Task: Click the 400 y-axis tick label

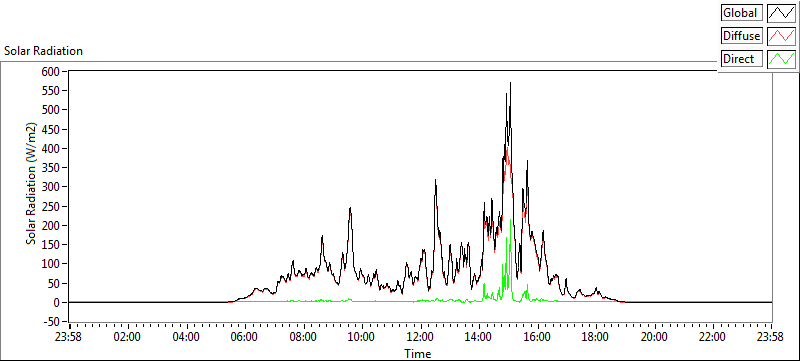Action: click(51, 148)
